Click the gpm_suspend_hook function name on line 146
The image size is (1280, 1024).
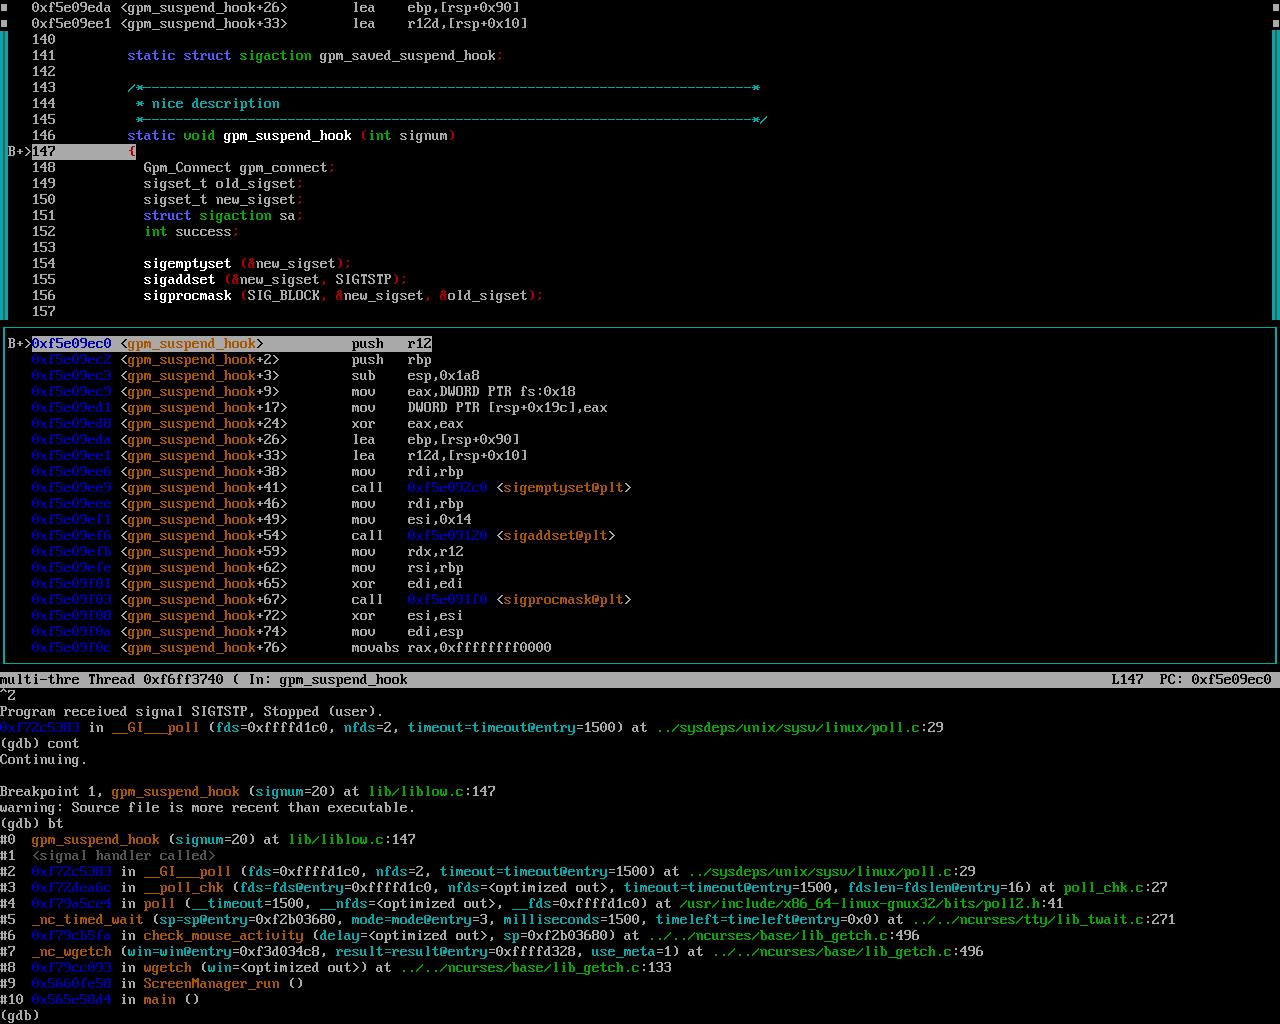(x=287, y=136)
